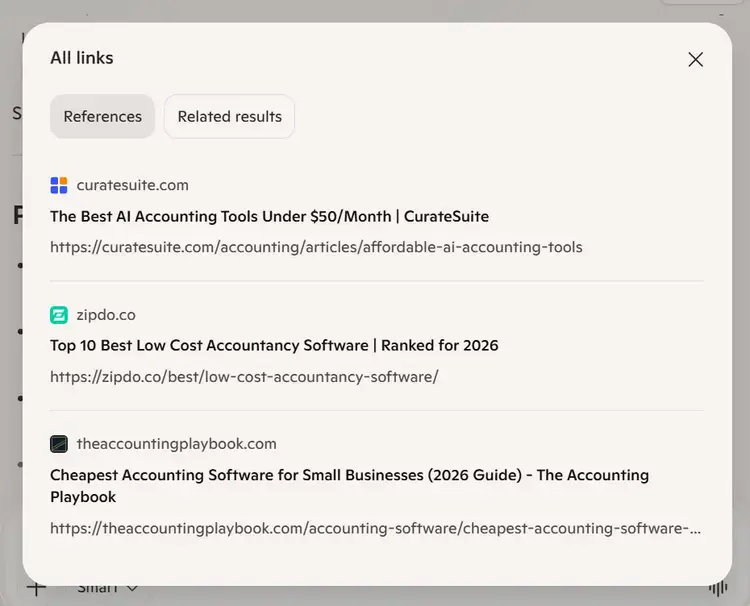Viewport: 750px width, 606px height.
Task: Click the zipdo.co domain text
Action: pyautogui.click(x=106, y=315)
